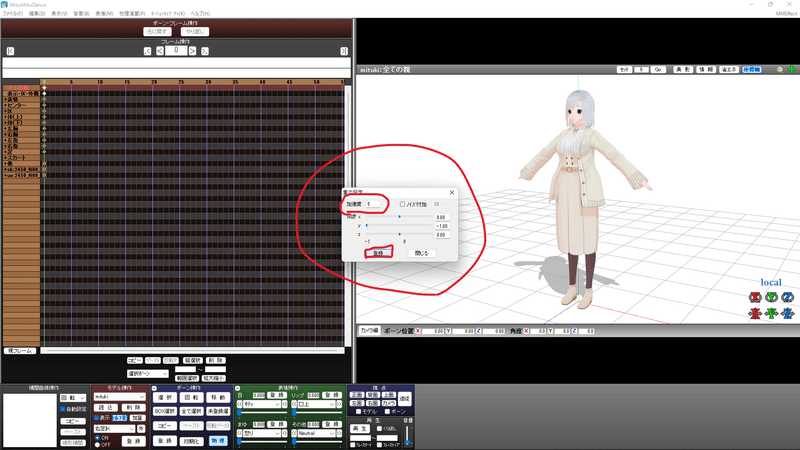Click the 元に戻す undo button
Screen dimensions: 800x450
157,32
